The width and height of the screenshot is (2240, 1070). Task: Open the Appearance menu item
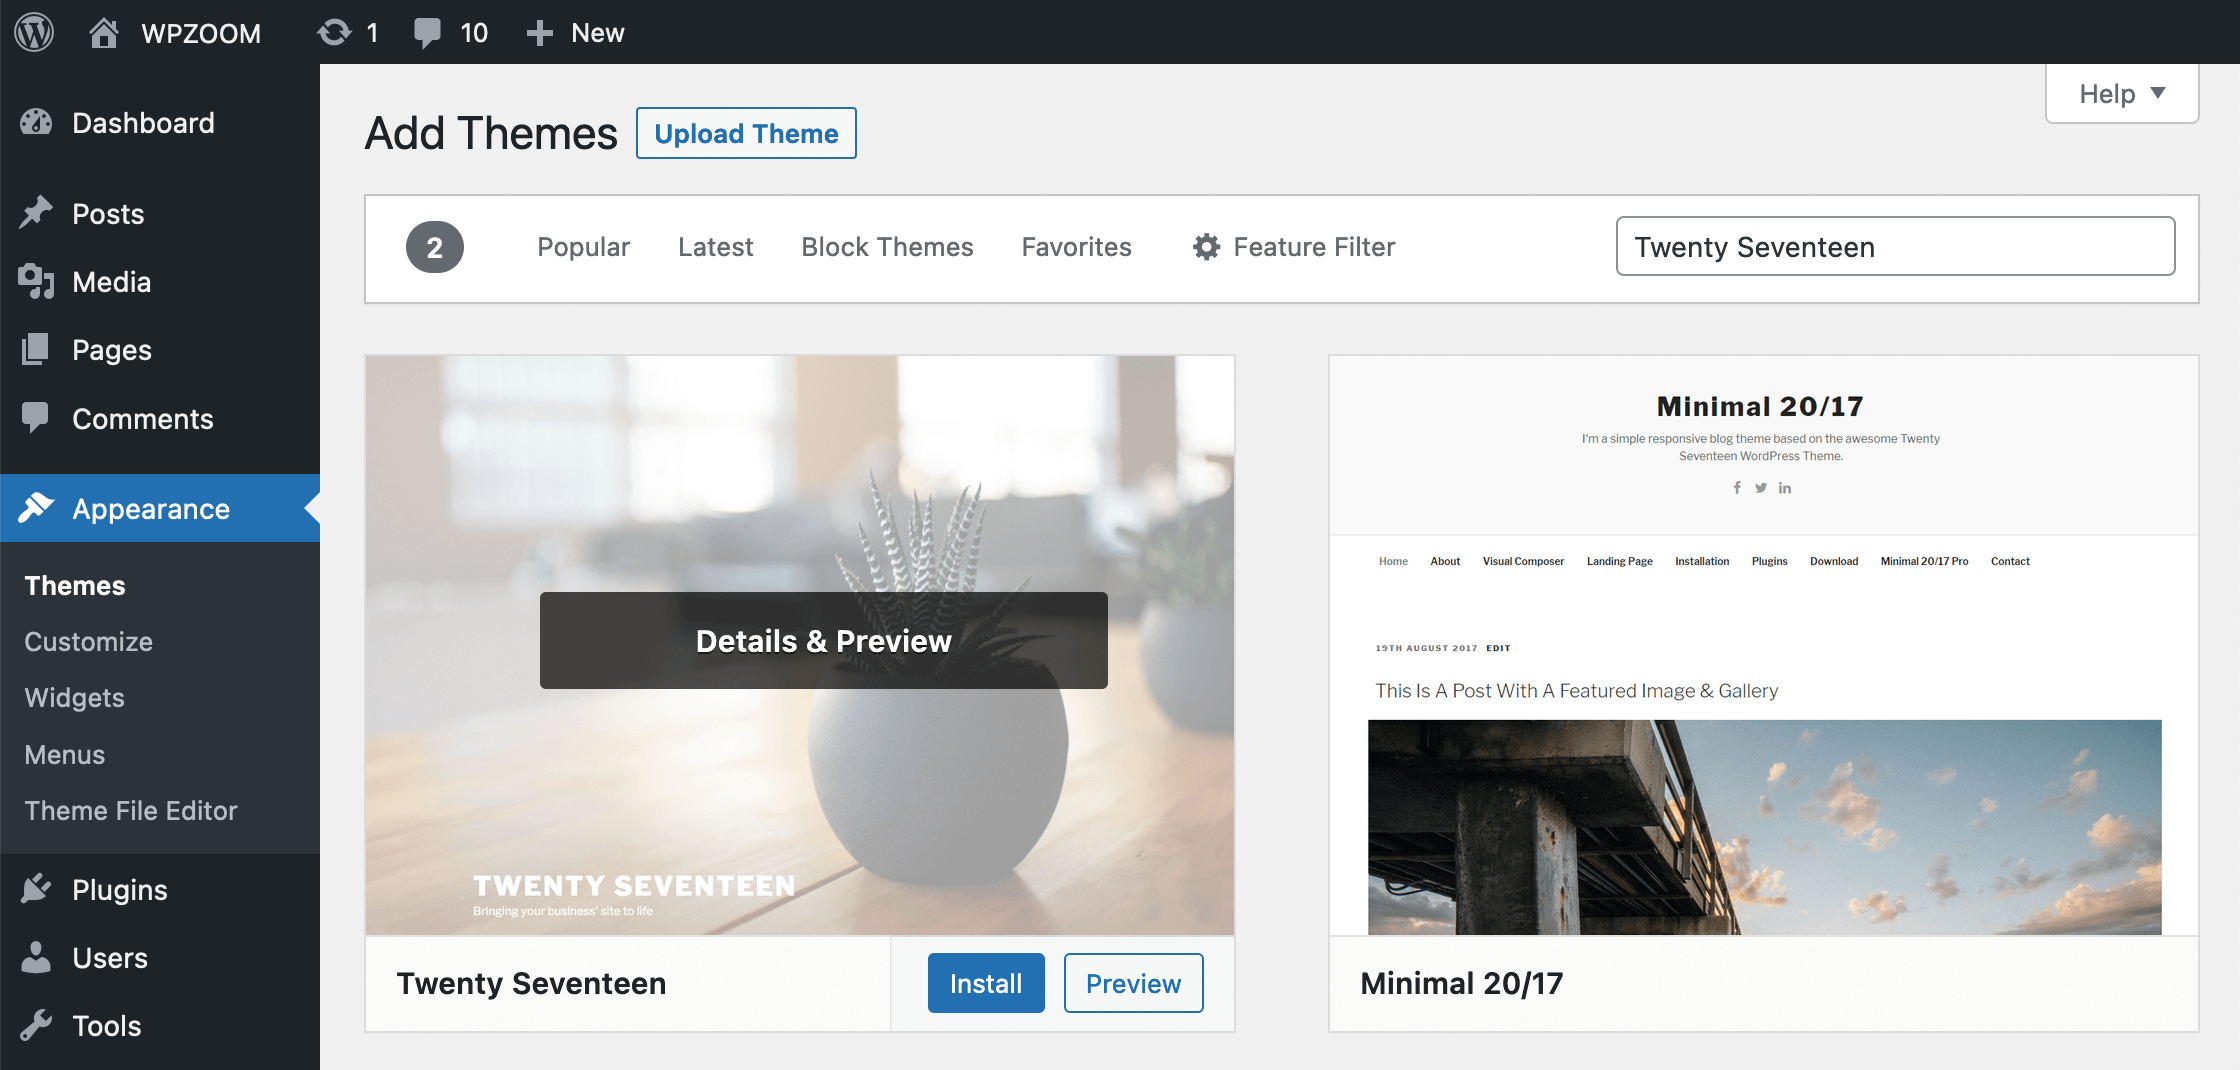pos(160,508)
